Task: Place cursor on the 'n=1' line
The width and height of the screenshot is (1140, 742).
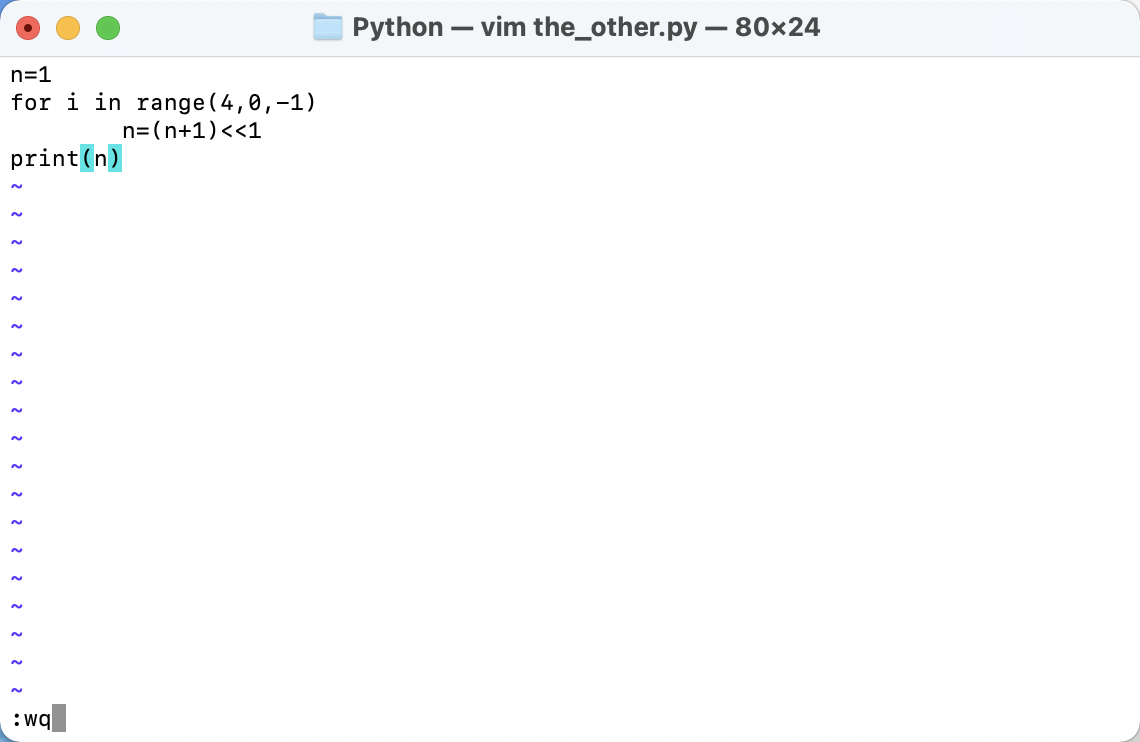Action: [x=31, y=74]
